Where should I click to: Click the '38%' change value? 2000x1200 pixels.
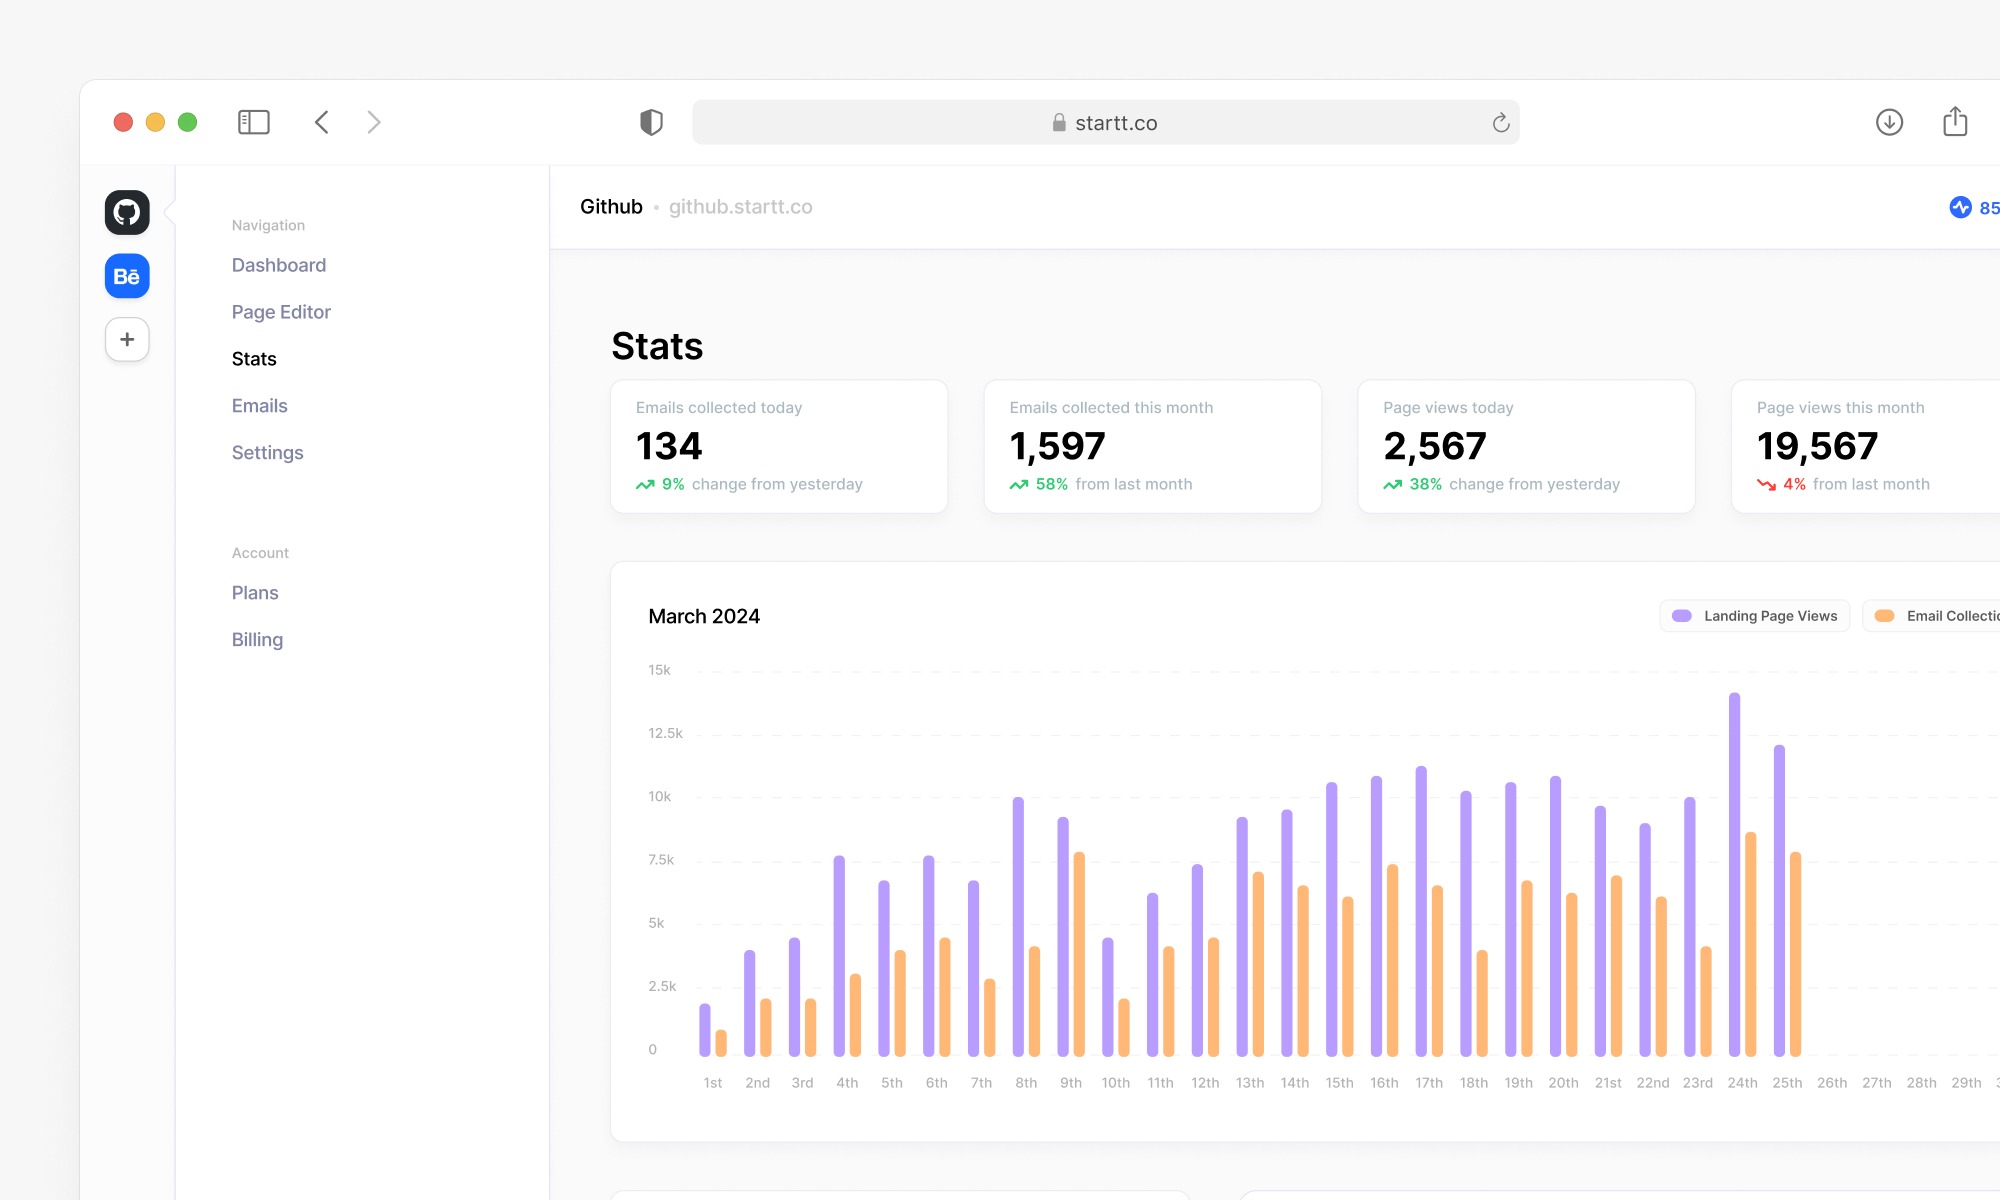pyautogui.click(x=1426, y=484)
